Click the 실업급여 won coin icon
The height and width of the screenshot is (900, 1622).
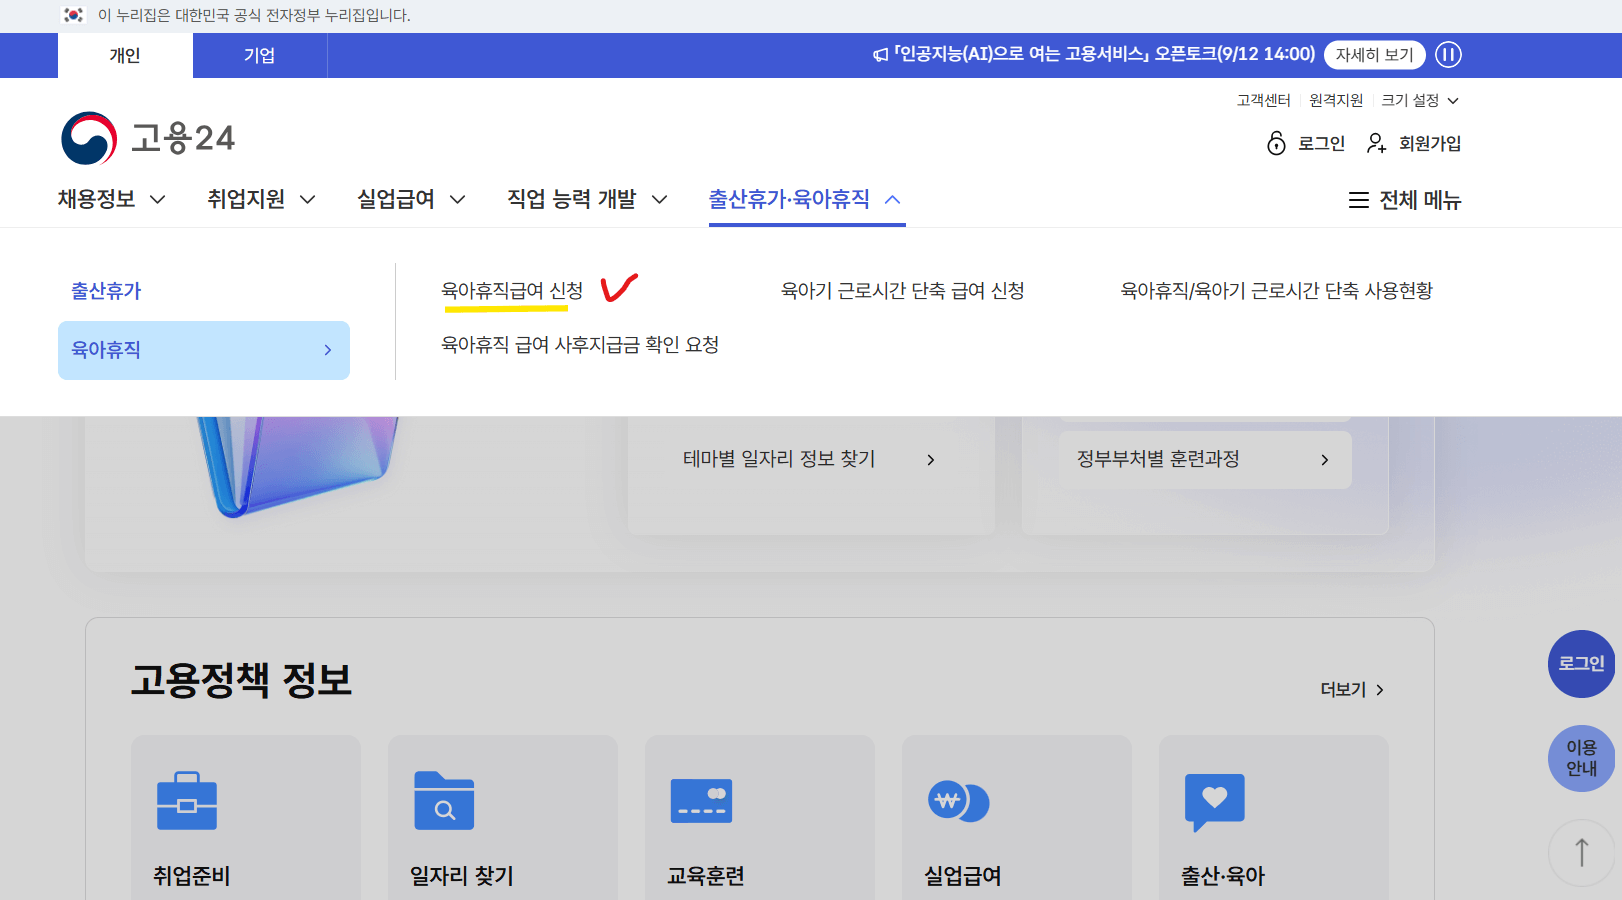click(x=959, y=800)
